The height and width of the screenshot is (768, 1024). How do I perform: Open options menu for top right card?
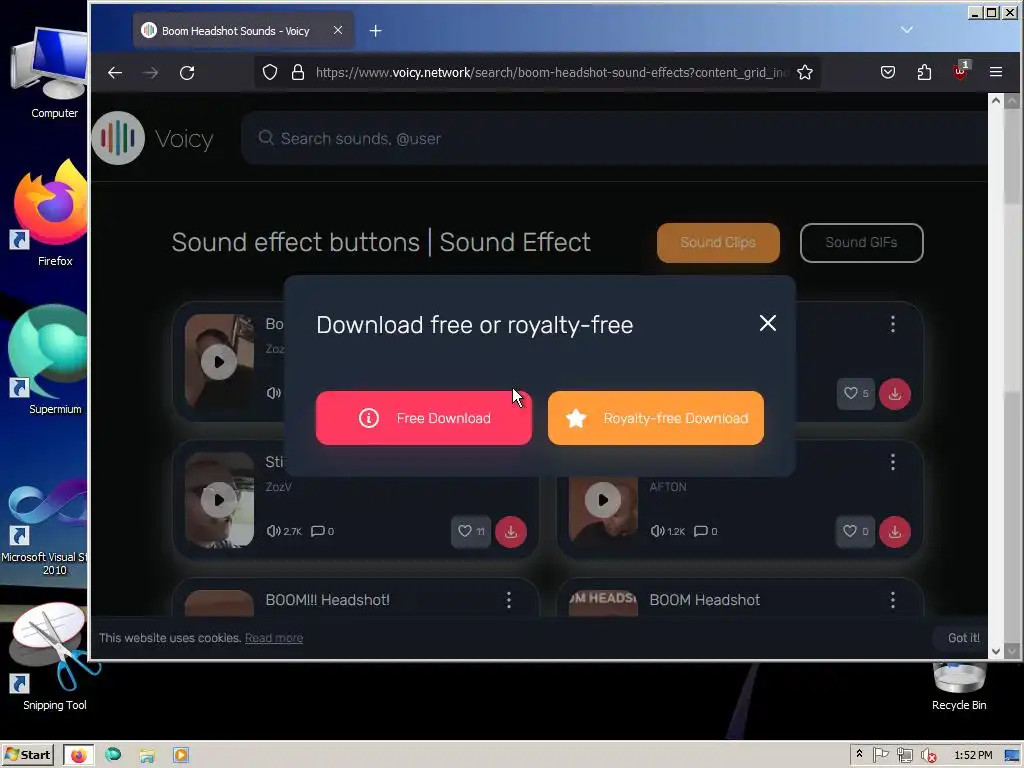(x=892, y=324)
